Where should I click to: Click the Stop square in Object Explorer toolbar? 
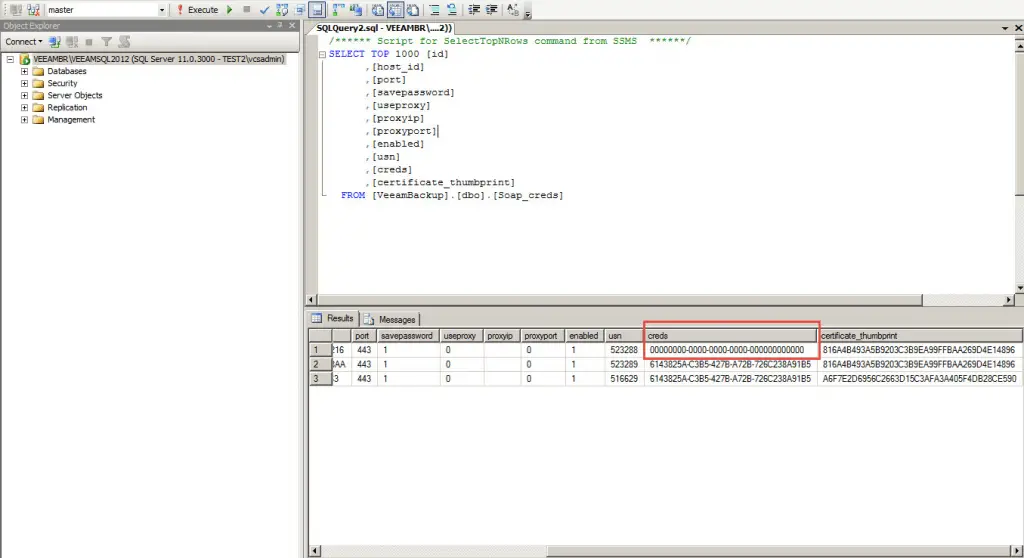click(x=89, y=42)
